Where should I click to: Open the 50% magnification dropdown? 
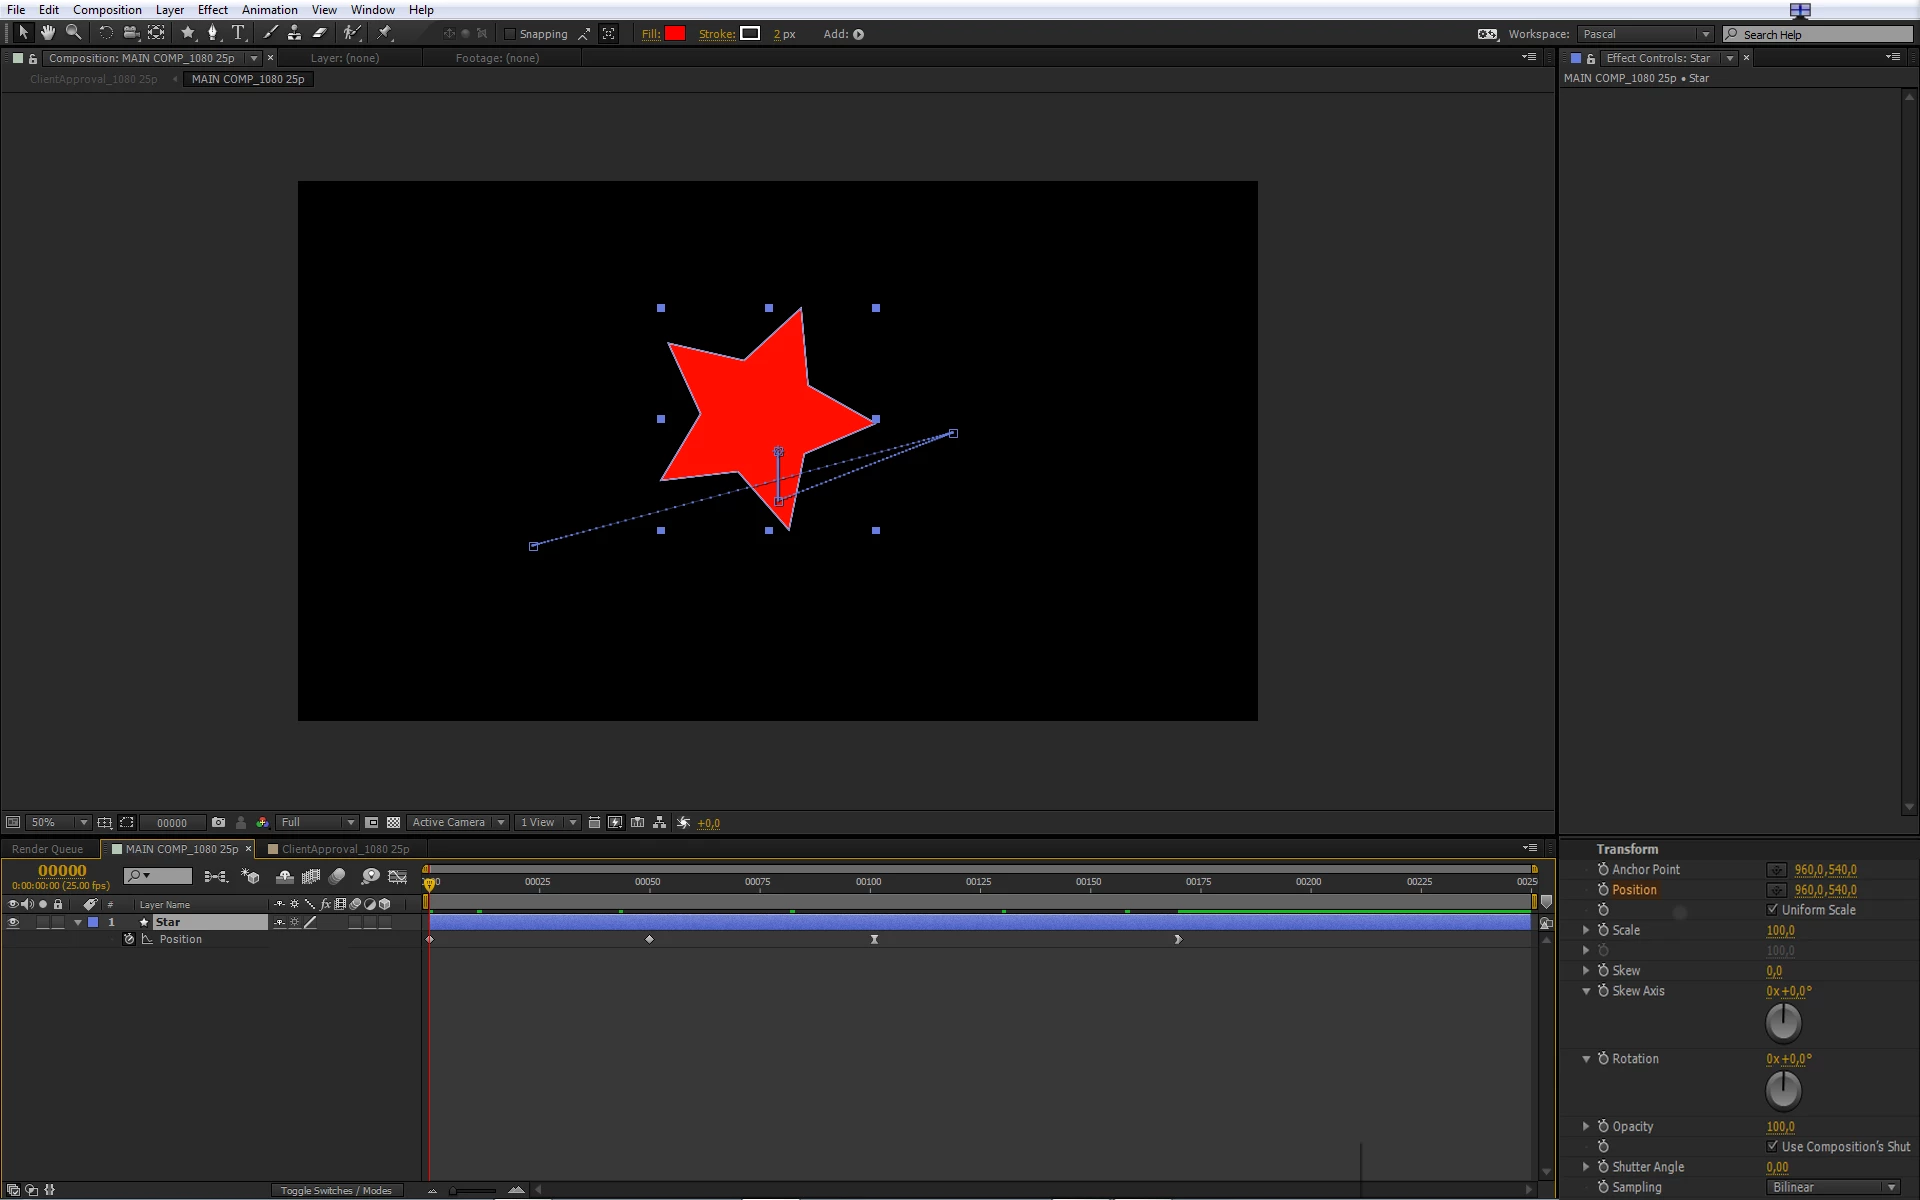[58, 822]
